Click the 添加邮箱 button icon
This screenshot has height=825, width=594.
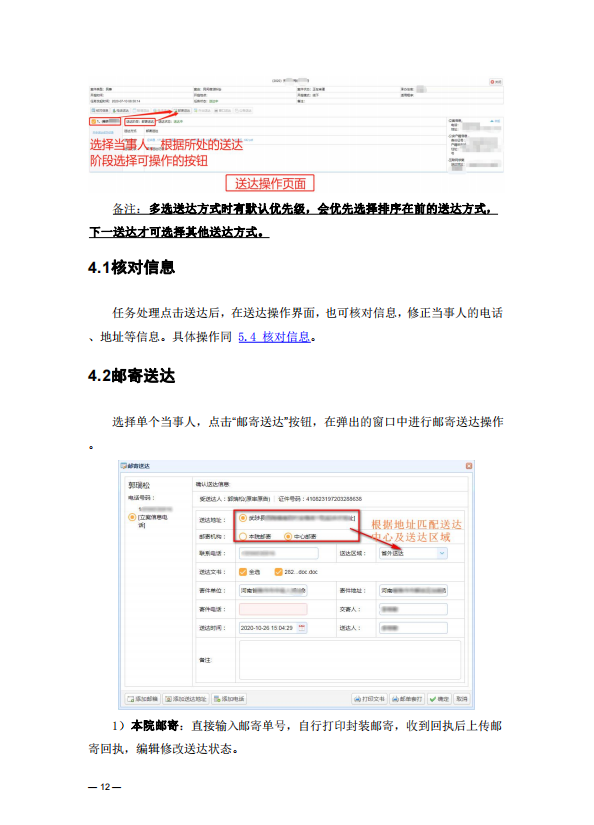130,699
